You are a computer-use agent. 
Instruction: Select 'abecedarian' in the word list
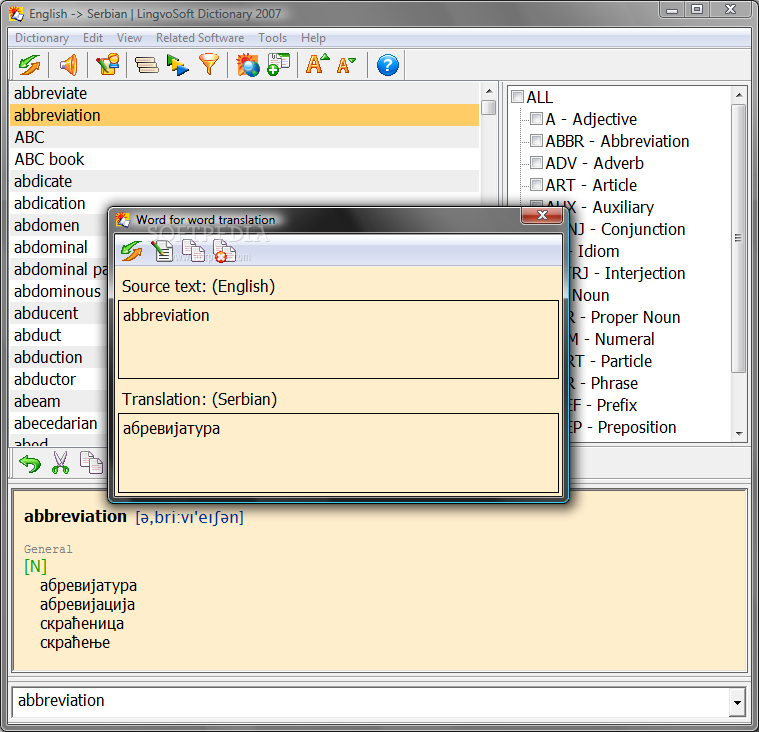coord(59,423)
